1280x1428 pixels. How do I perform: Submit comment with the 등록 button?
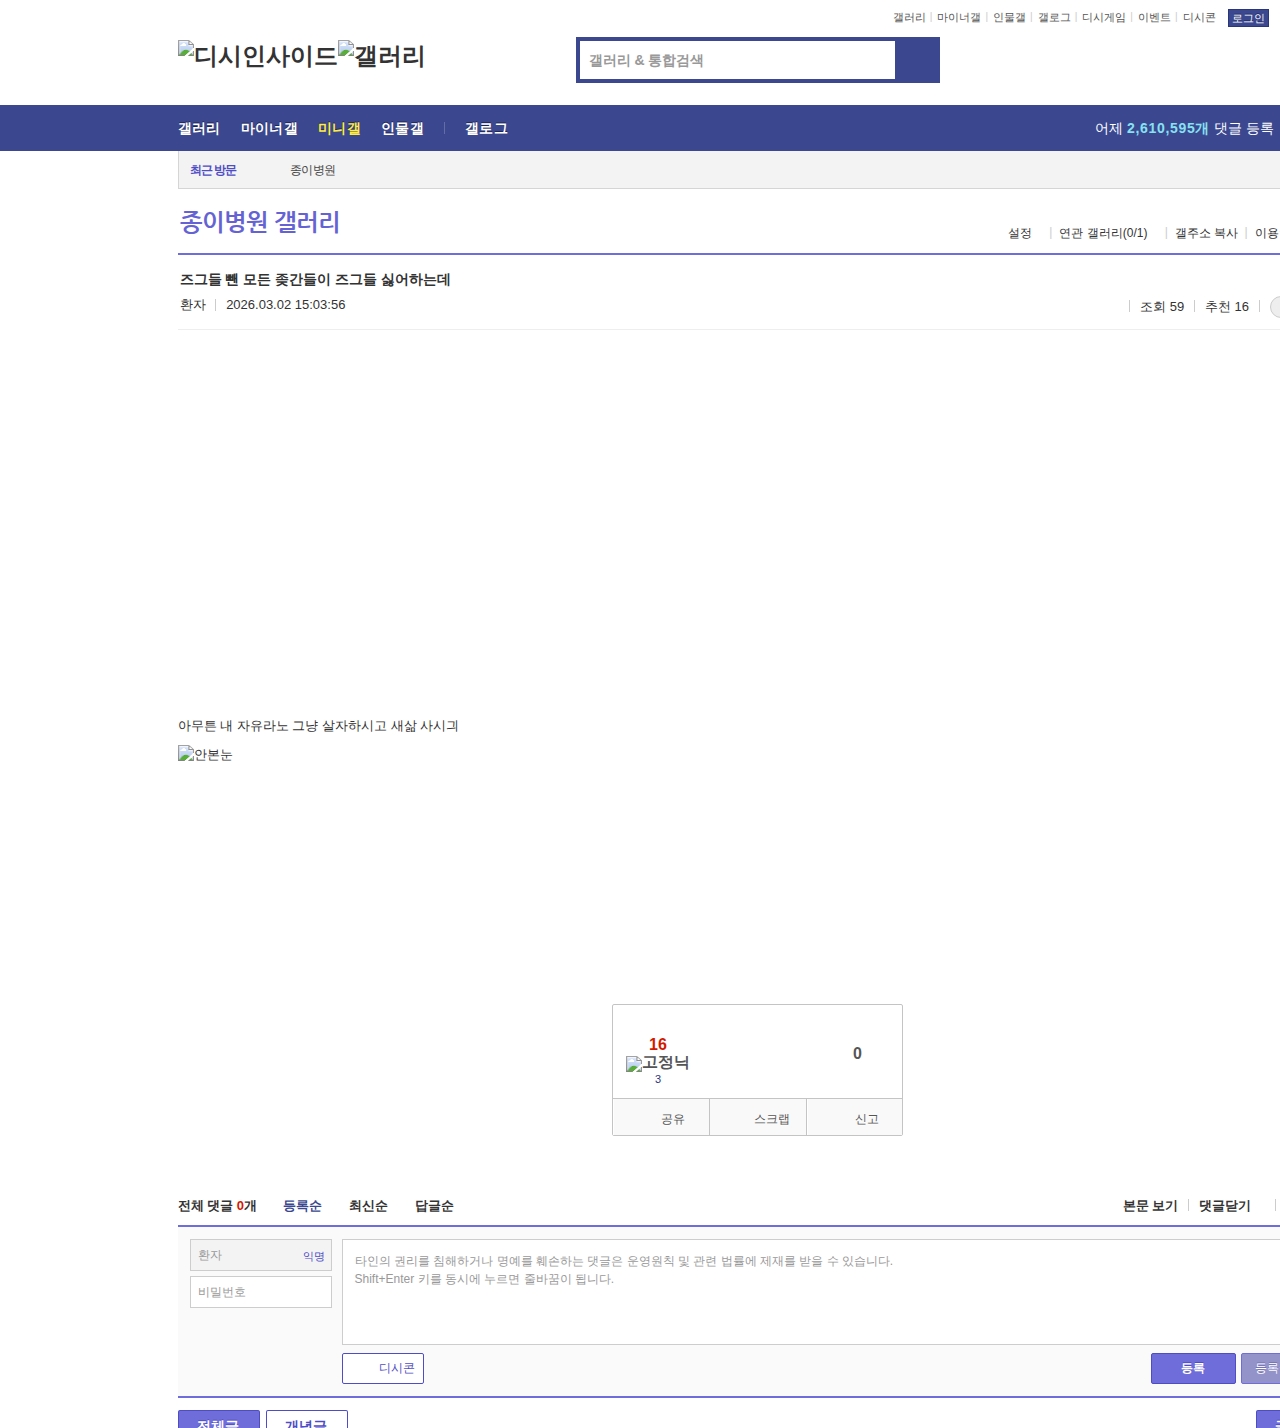pyautogui.click(x=1193, y=1368)
